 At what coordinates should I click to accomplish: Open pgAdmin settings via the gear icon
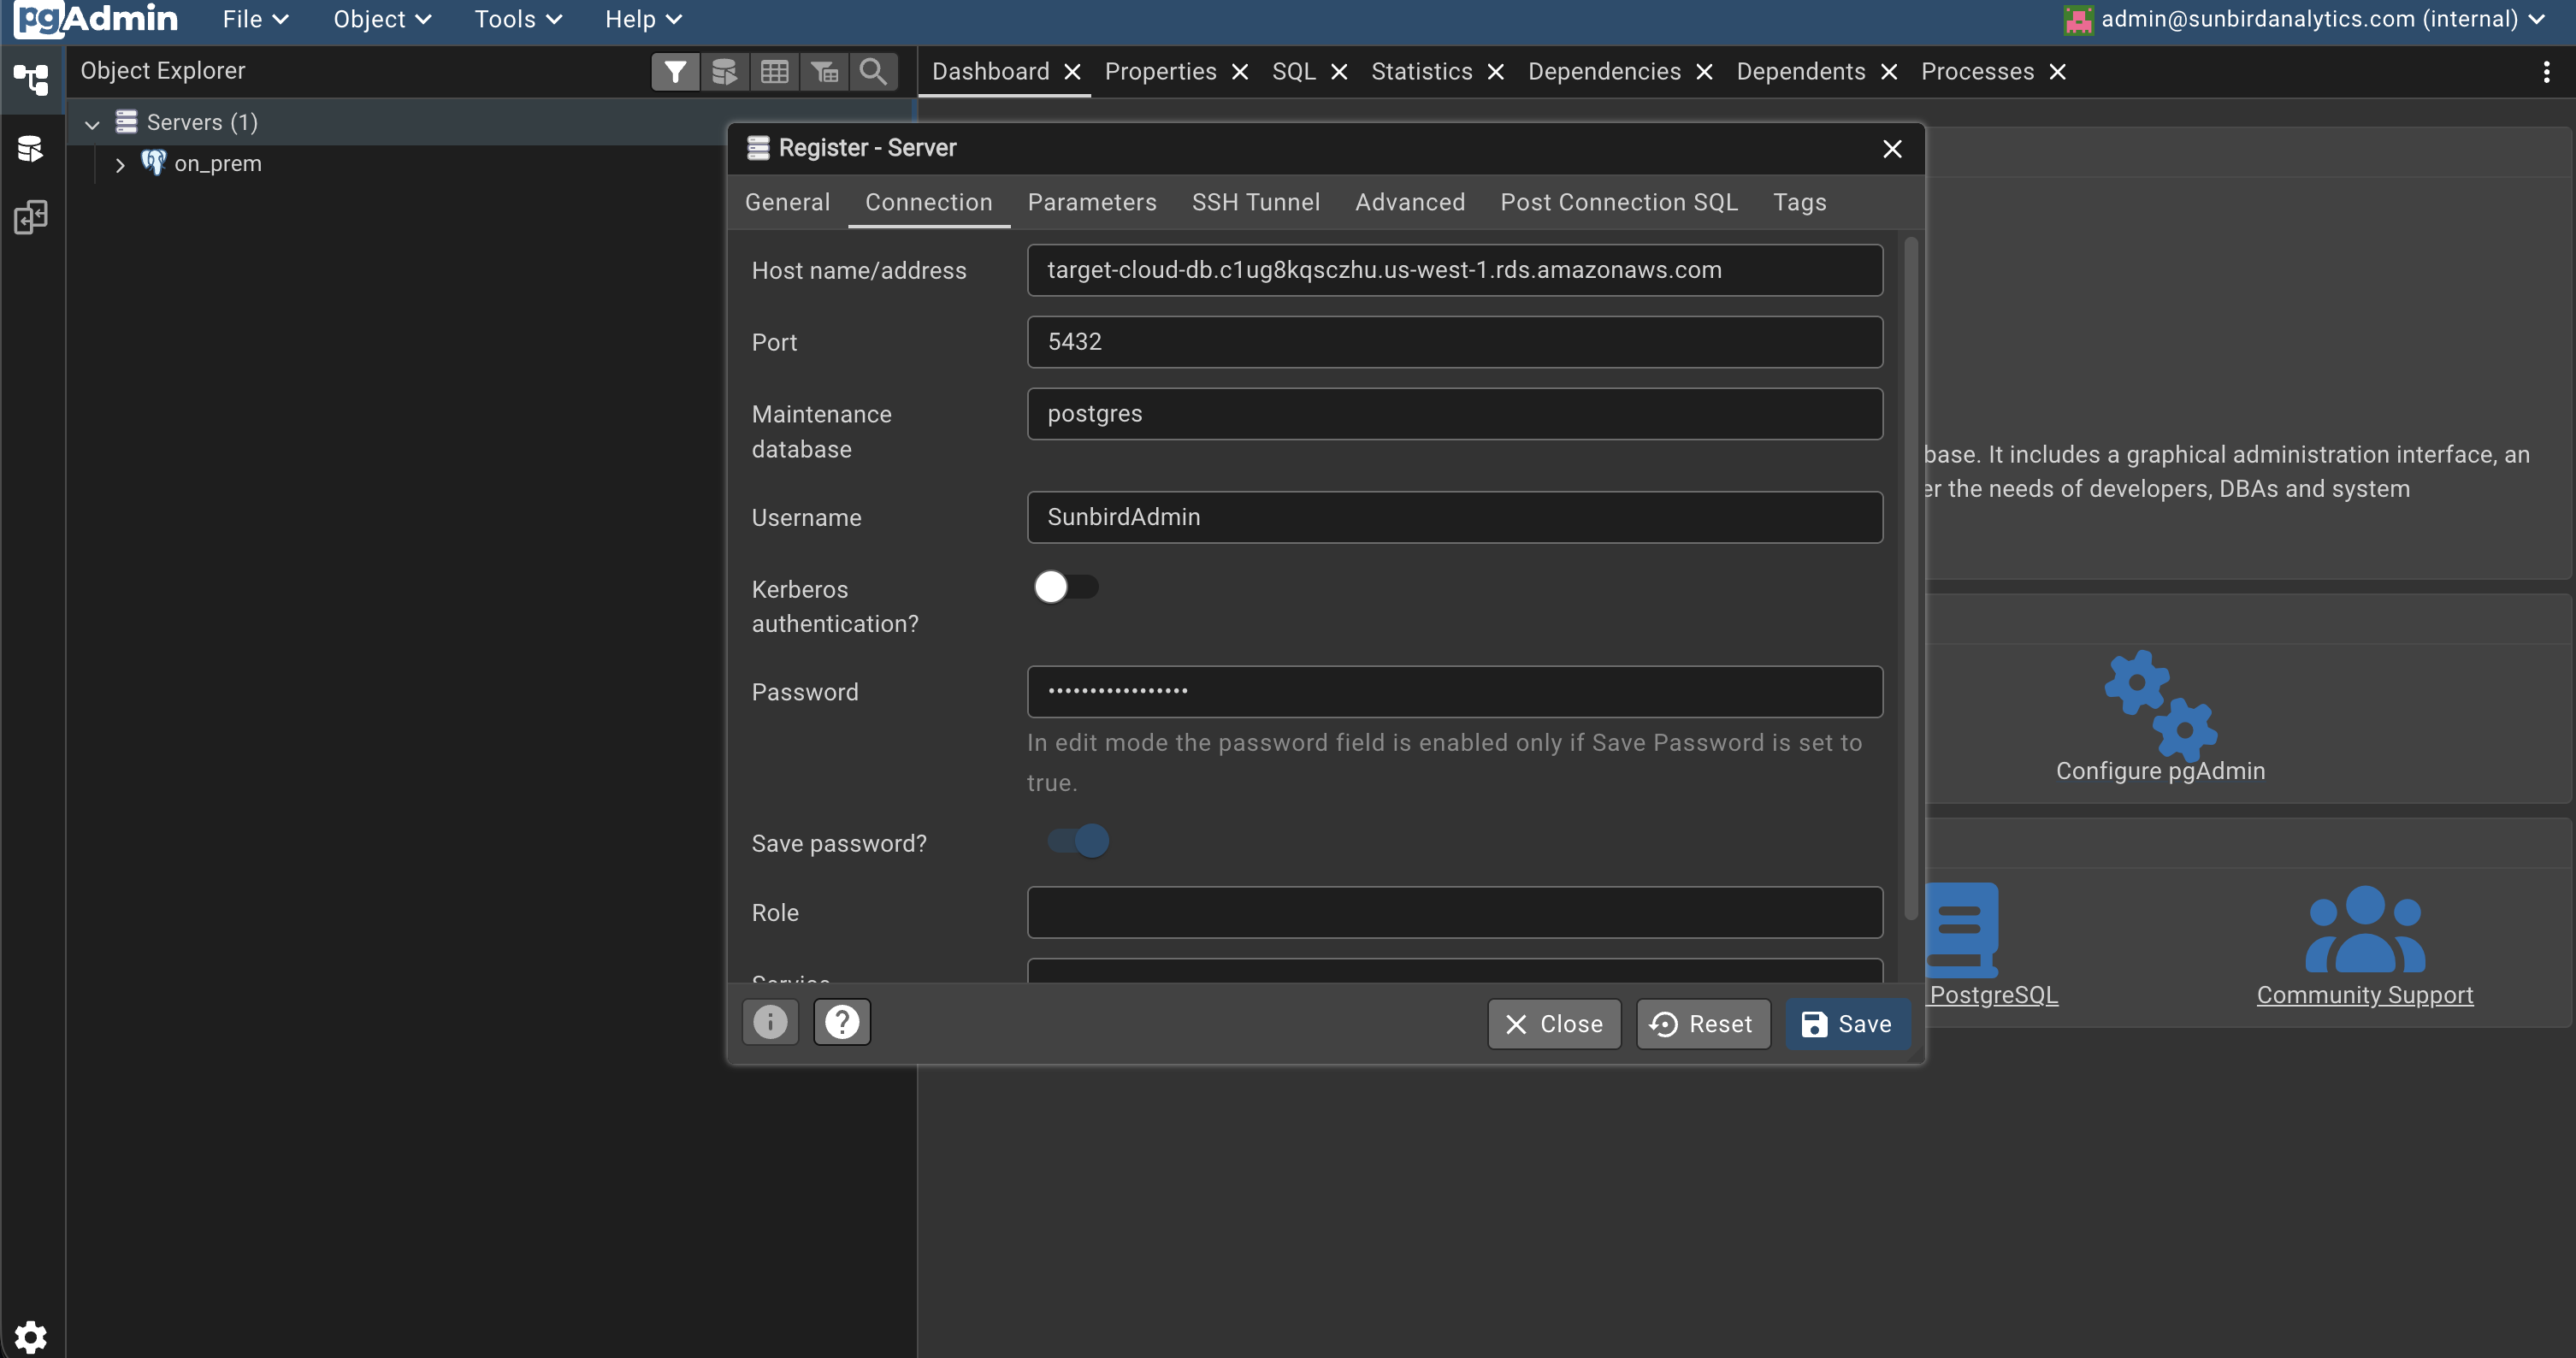(x=31, y=1336)
